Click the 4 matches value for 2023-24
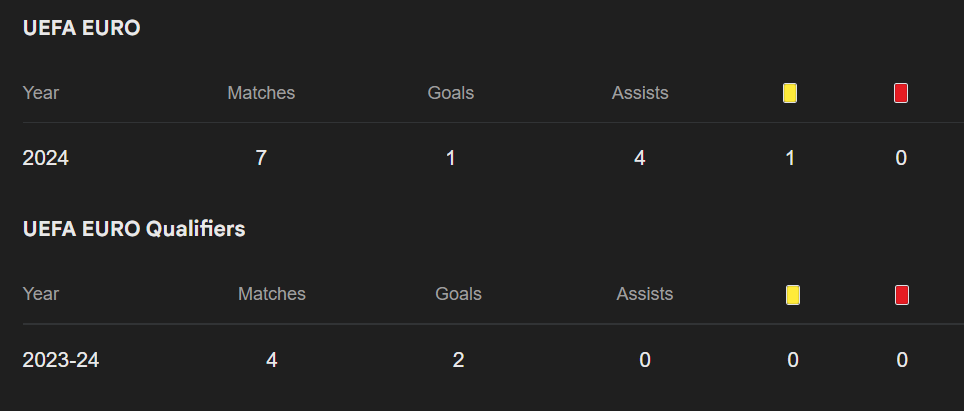964x411 pixels. click(x=272, y=360)
